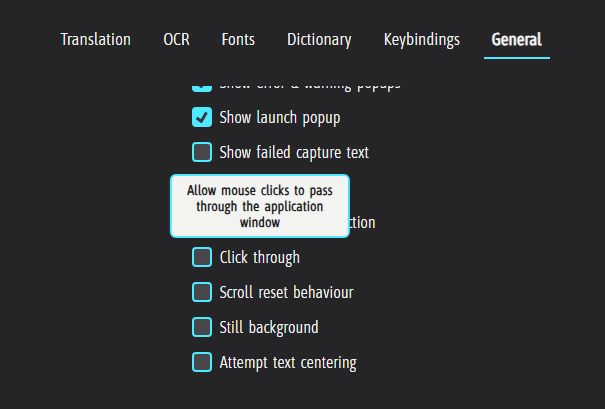
Task: Switch to the OCR tab
Action: [x=176, y=40]
